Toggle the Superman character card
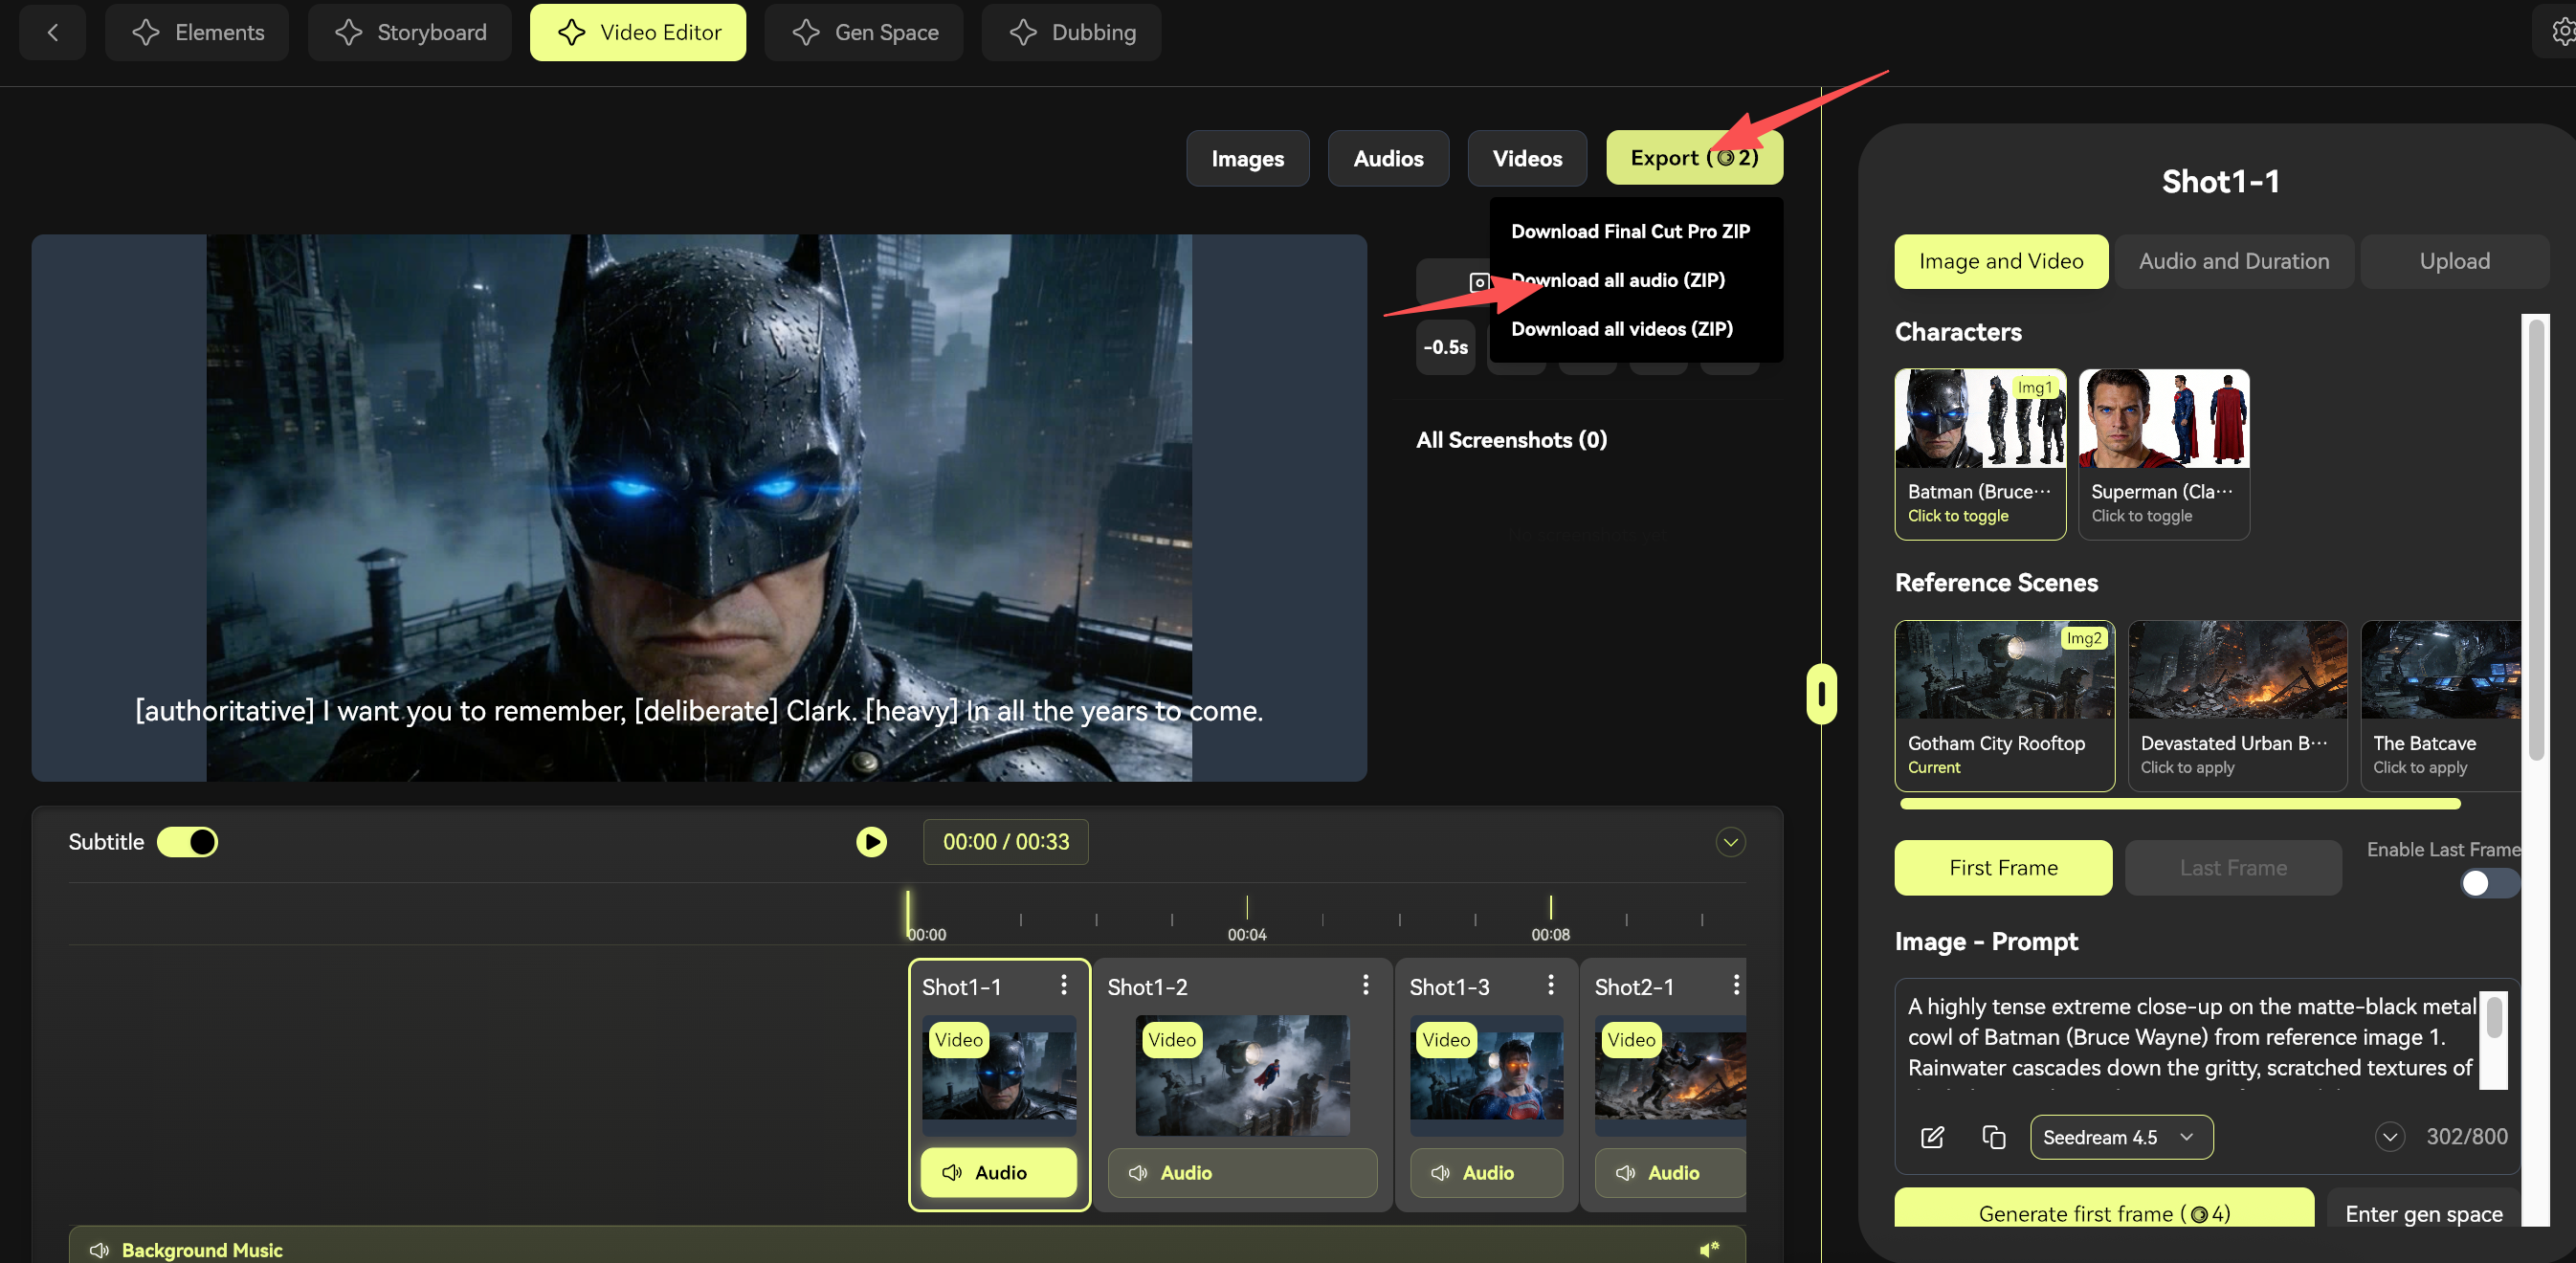The height and width of the screenshot is (1263, 2576). [2163, 454]
